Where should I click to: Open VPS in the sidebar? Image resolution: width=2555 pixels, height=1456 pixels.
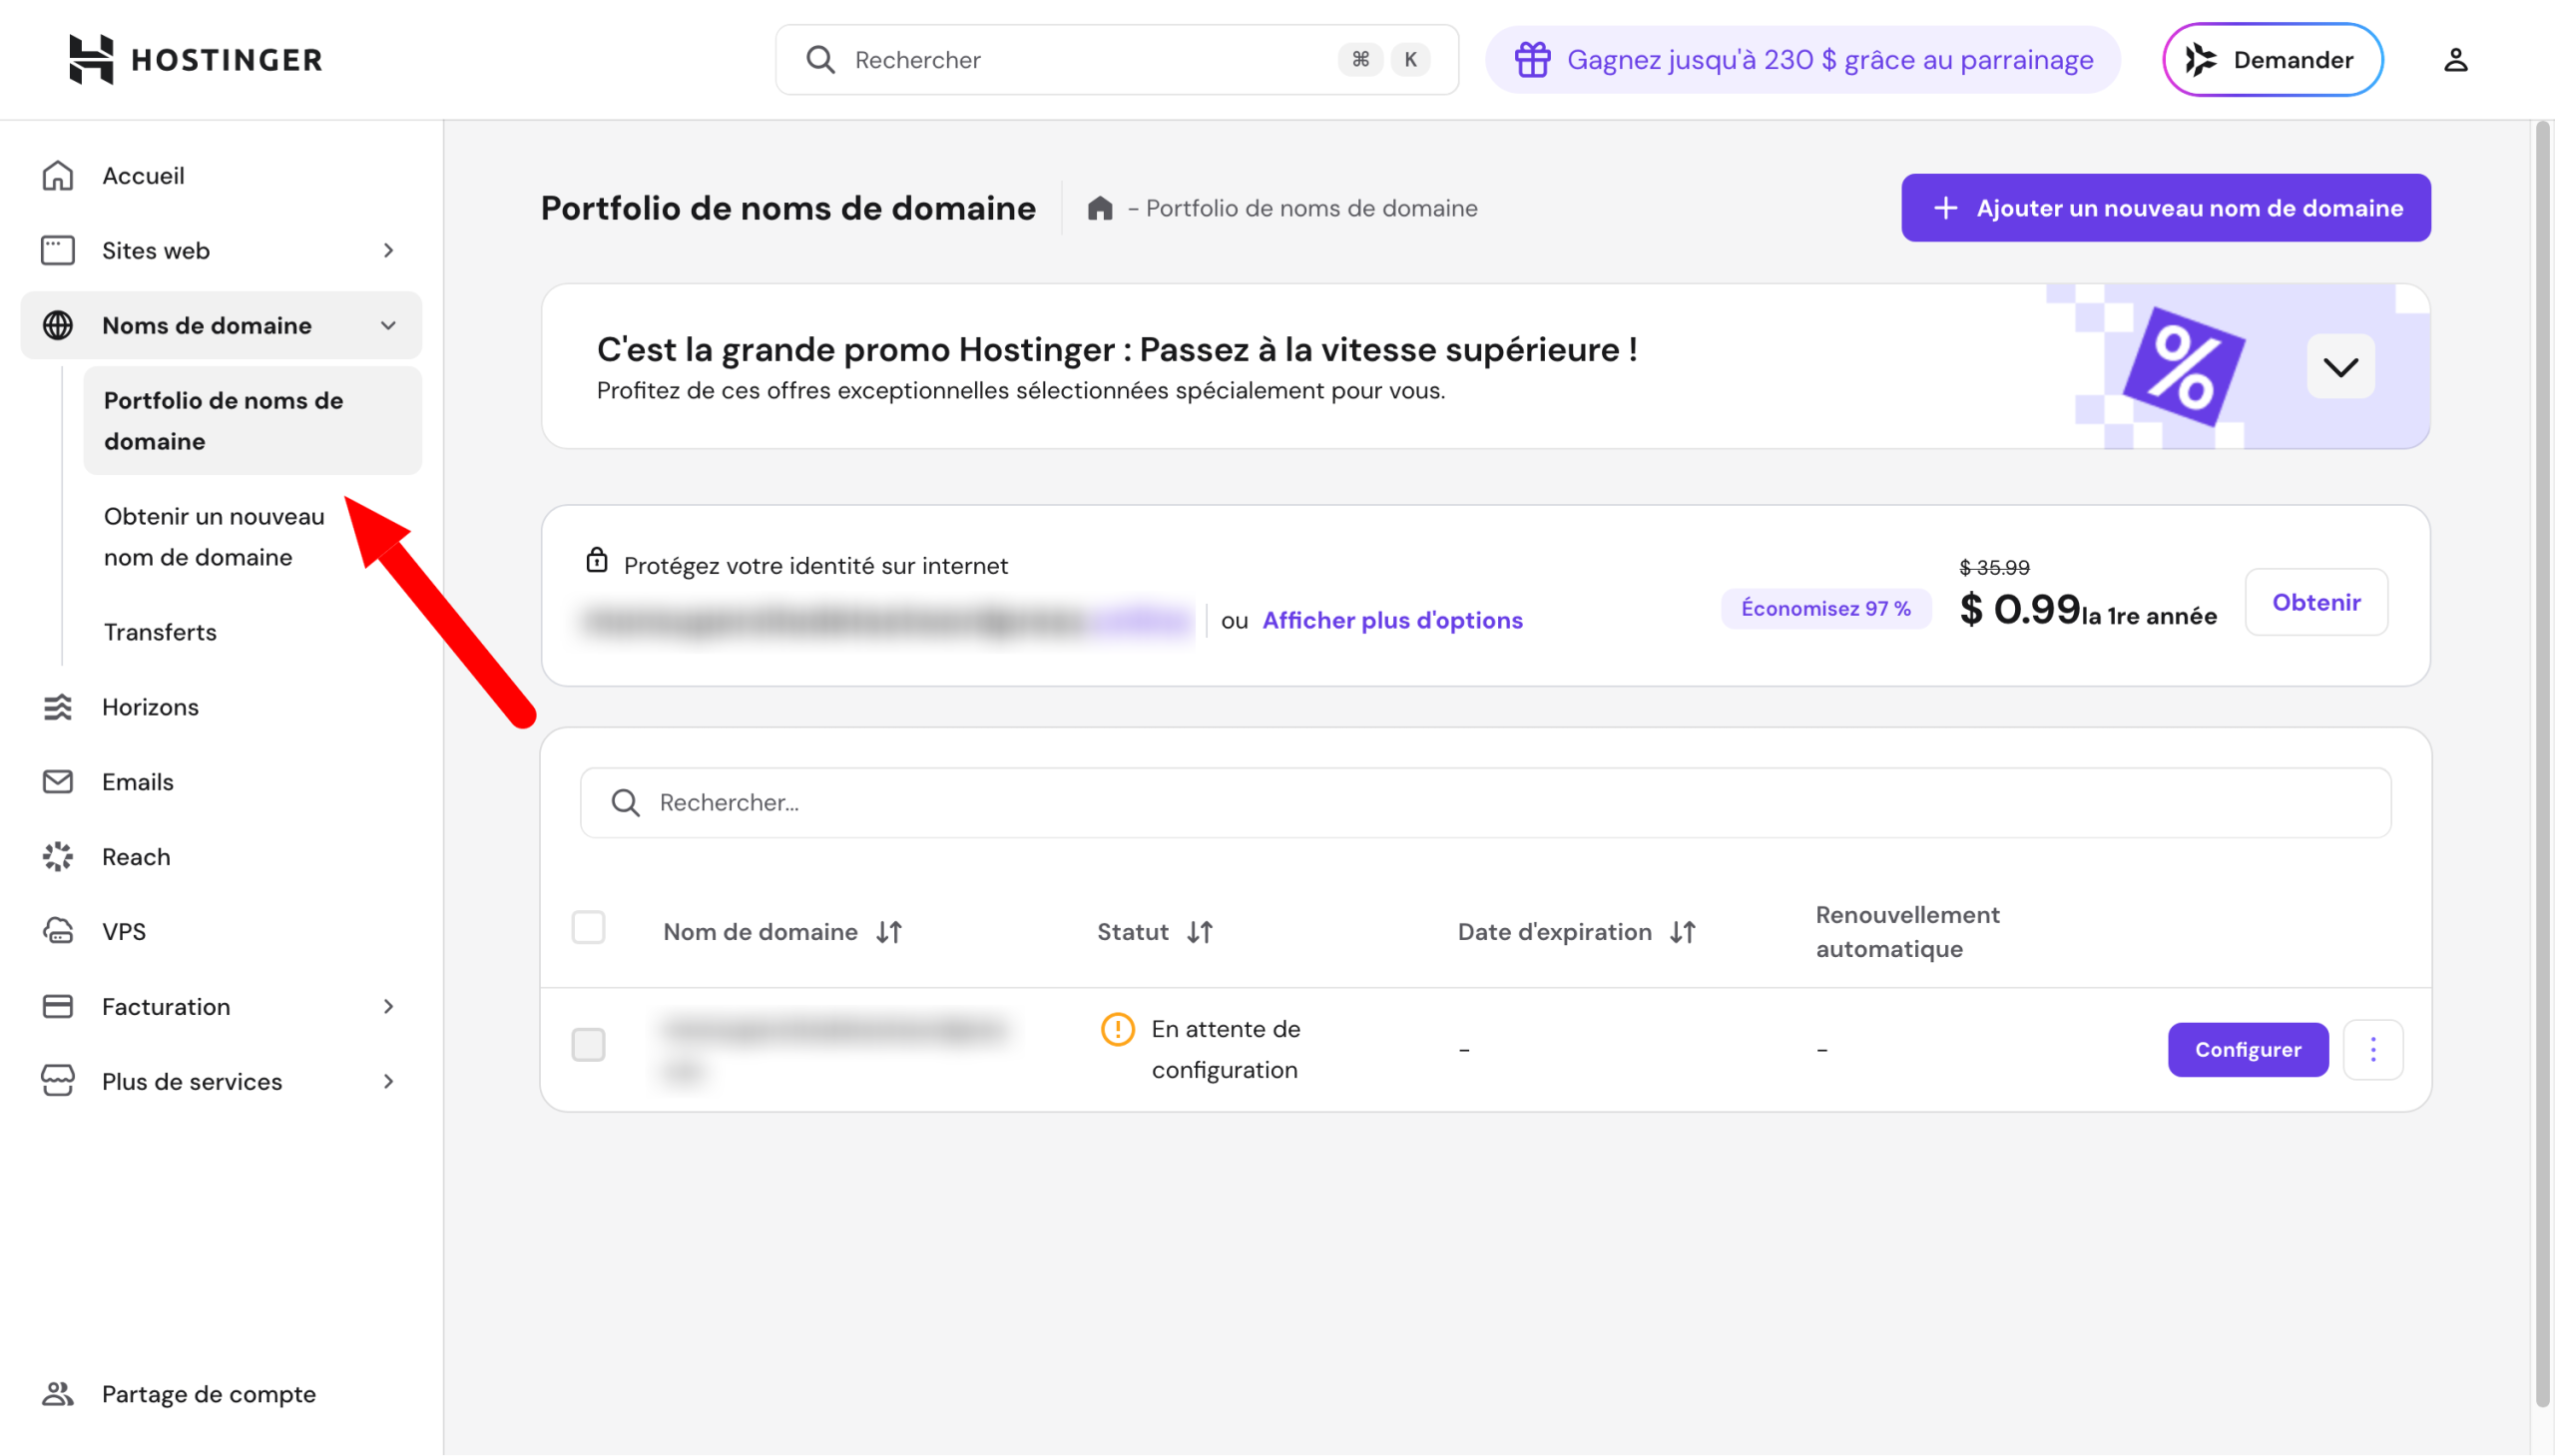coord(221,932)
